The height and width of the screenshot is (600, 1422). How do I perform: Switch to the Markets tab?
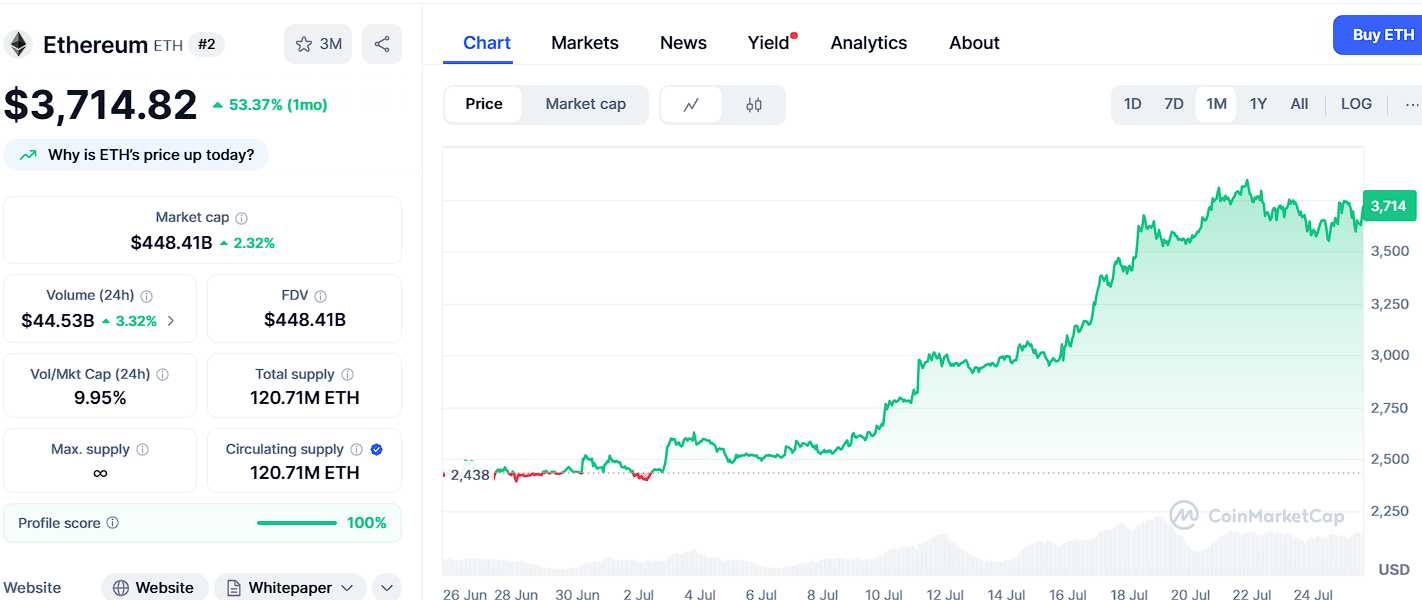585,42
